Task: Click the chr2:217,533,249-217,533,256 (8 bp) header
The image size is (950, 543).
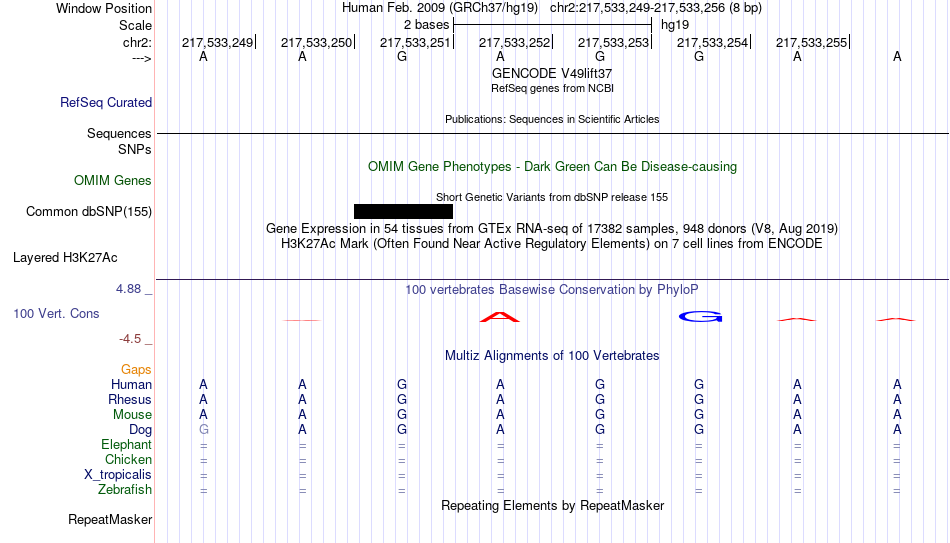Action: pyautogui.click(x=656, y=8)
